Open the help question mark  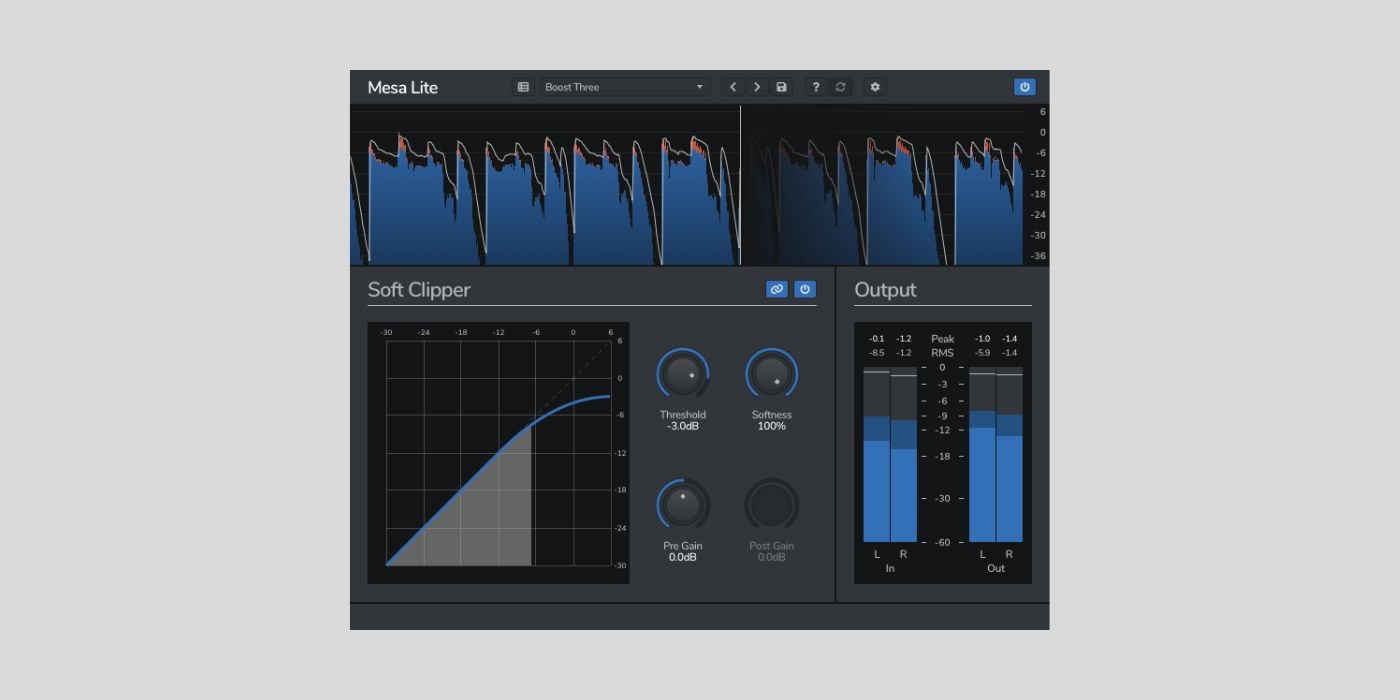(816, 87)
